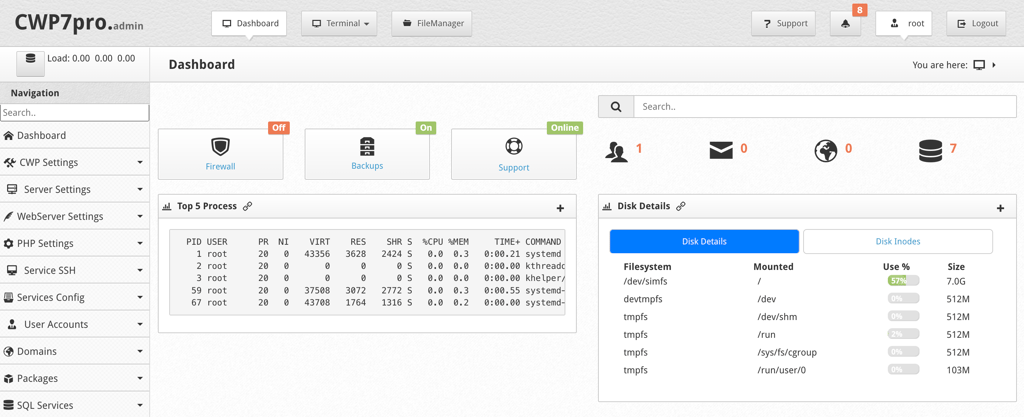Expand SQL Services menu
Image resolution: width=1024 pixels, height=417 pixels.
click(74, 405)
